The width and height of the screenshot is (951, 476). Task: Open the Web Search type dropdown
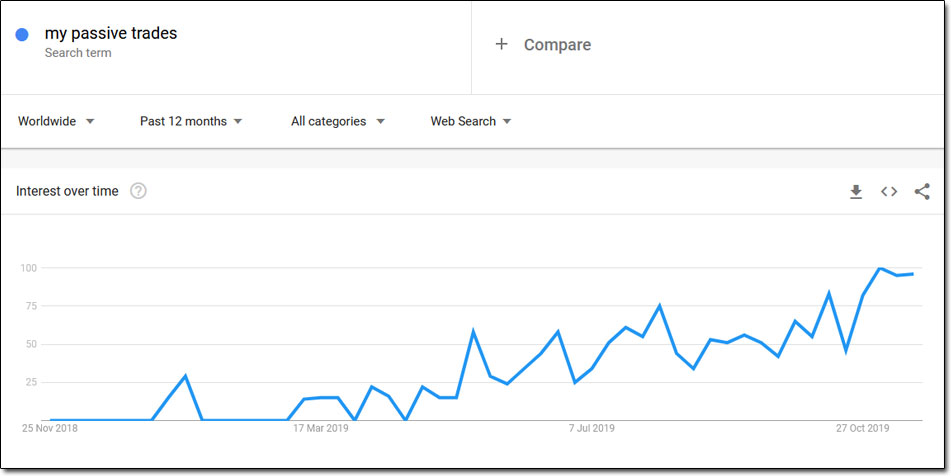tap(471, 121)
